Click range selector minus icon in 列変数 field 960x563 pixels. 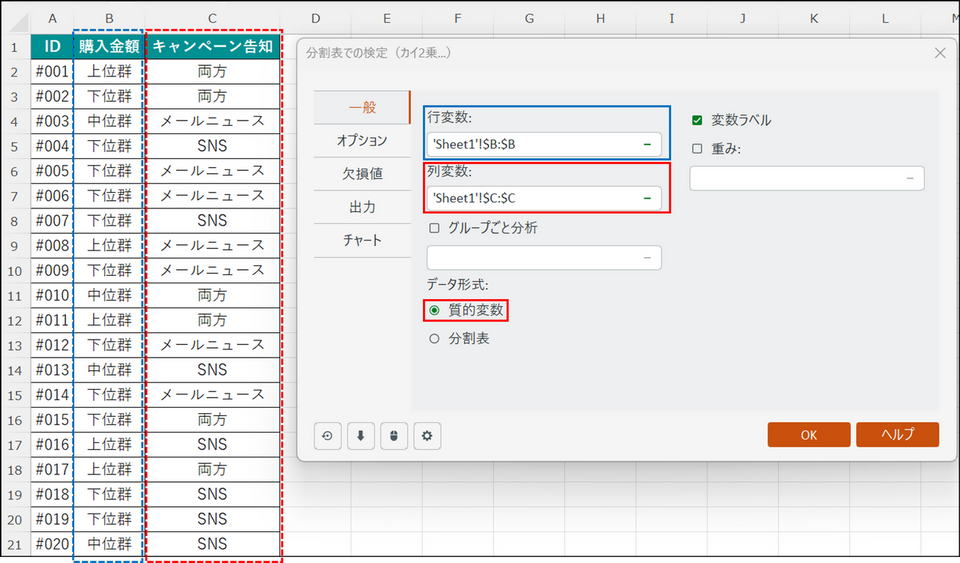tap(647, 198)
